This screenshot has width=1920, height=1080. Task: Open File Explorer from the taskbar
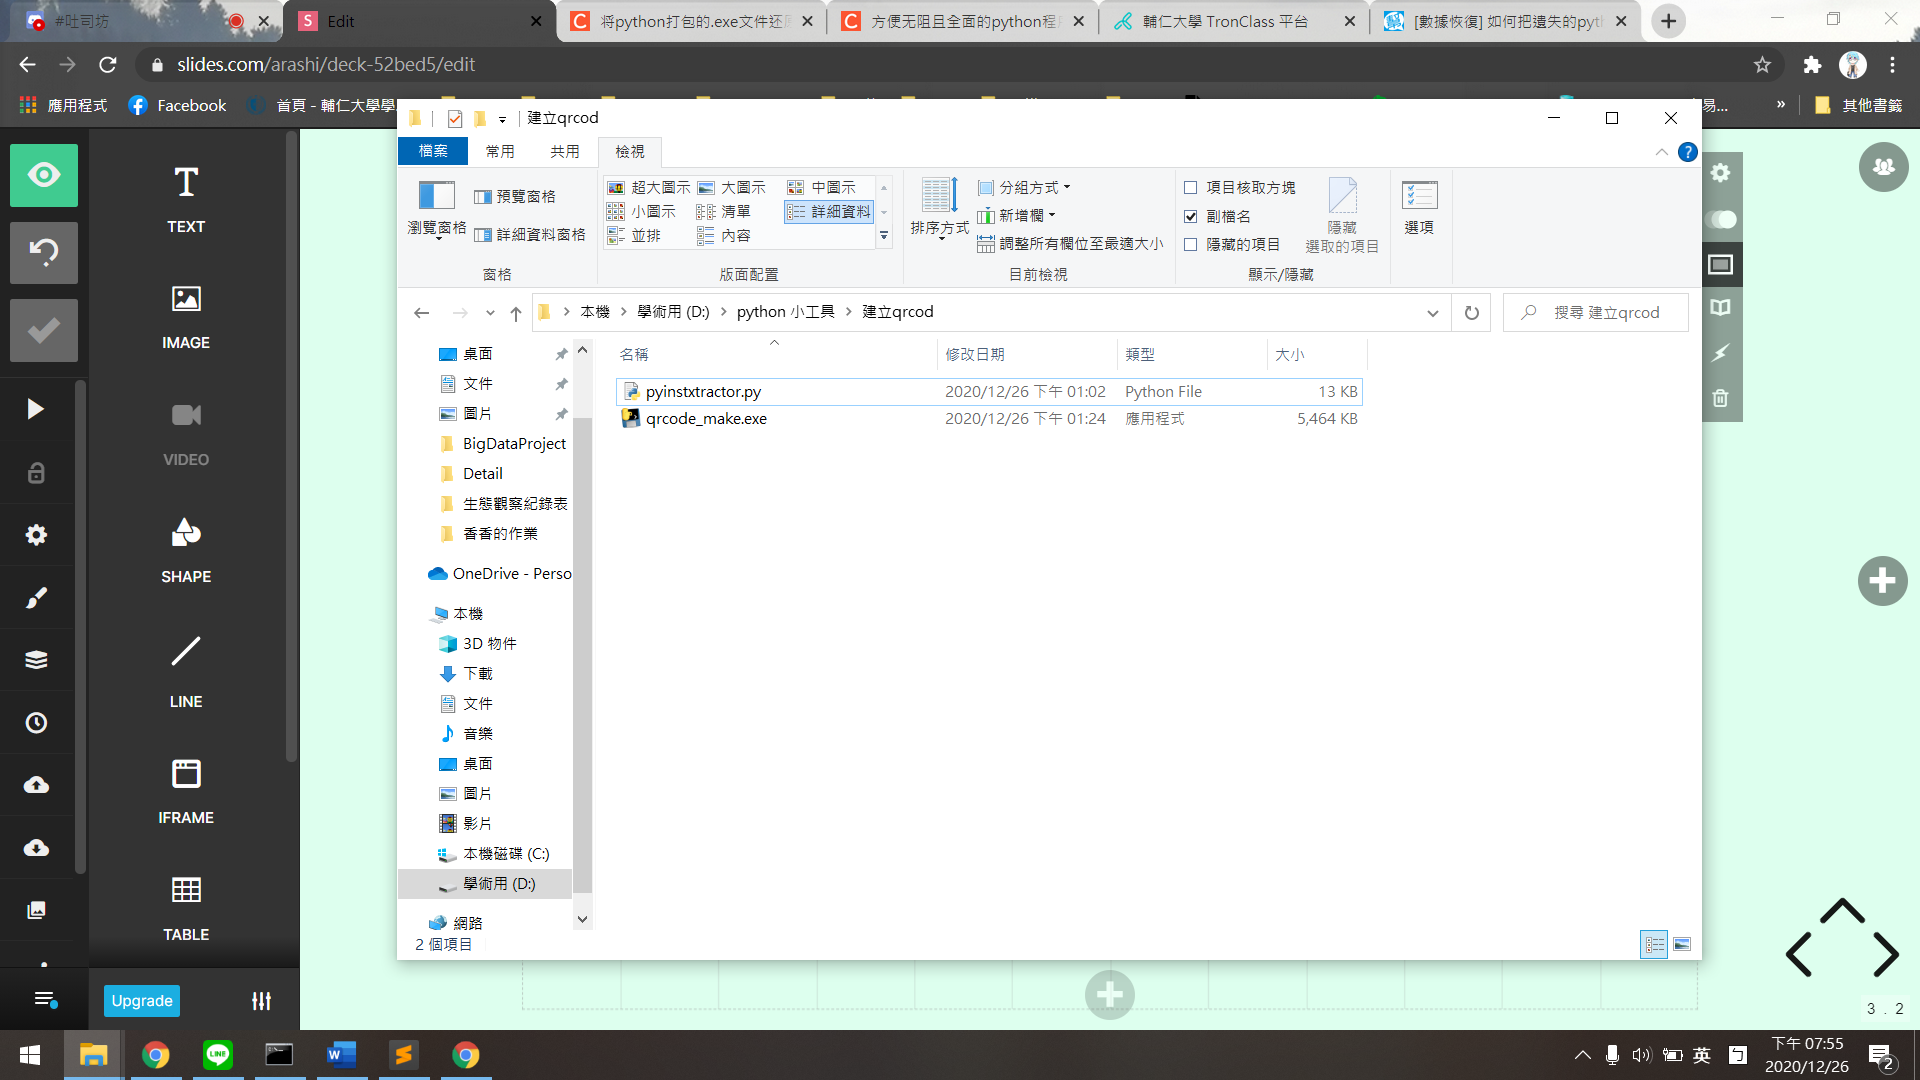coord(93,1055)
